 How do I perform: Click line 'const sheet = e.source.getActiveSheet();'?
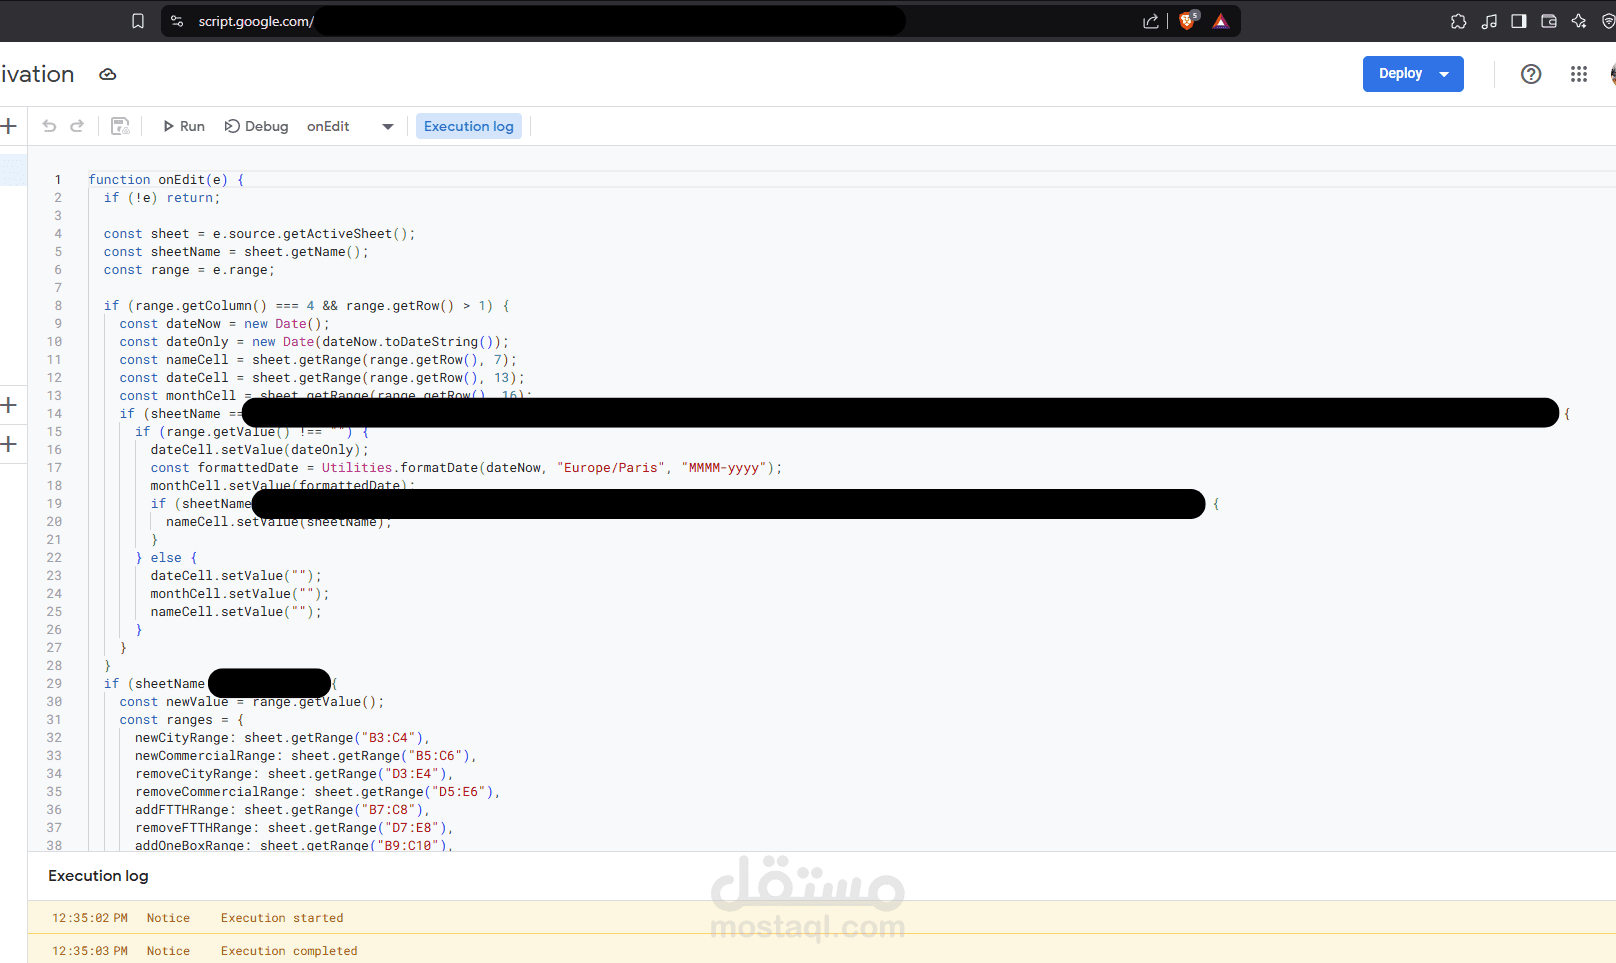pos(259,234)
